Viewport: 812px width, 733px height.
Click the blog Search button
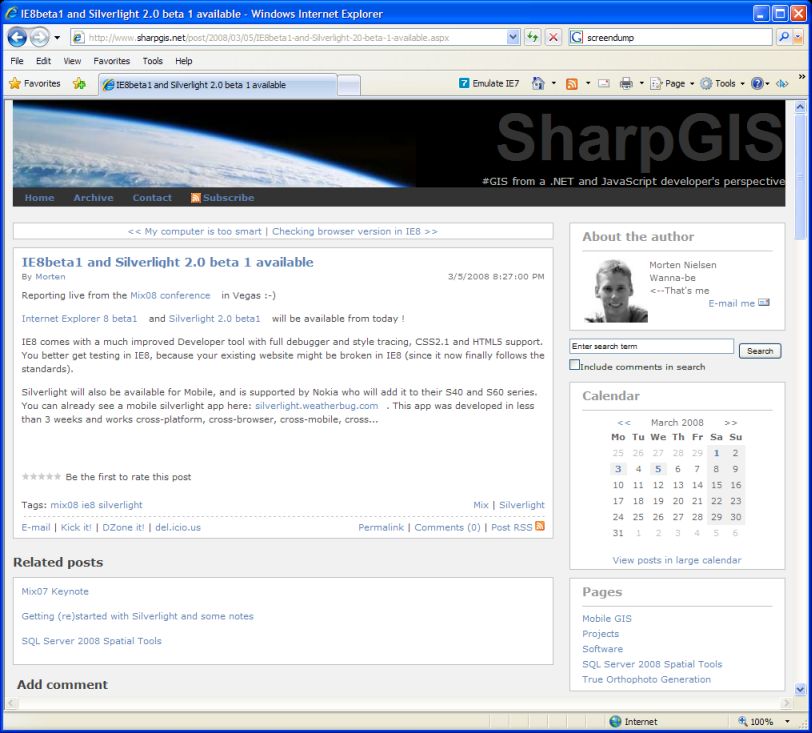760,351
